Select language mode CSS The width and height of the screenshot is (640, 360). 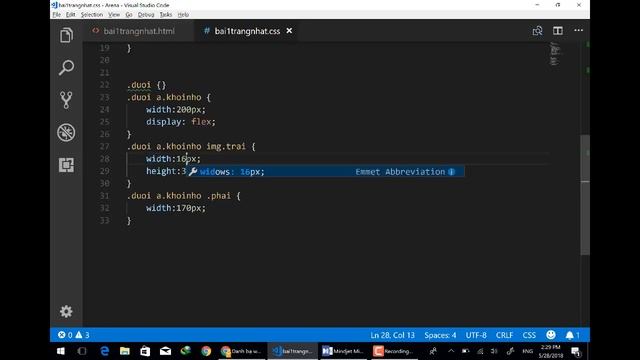pos(529,335)
